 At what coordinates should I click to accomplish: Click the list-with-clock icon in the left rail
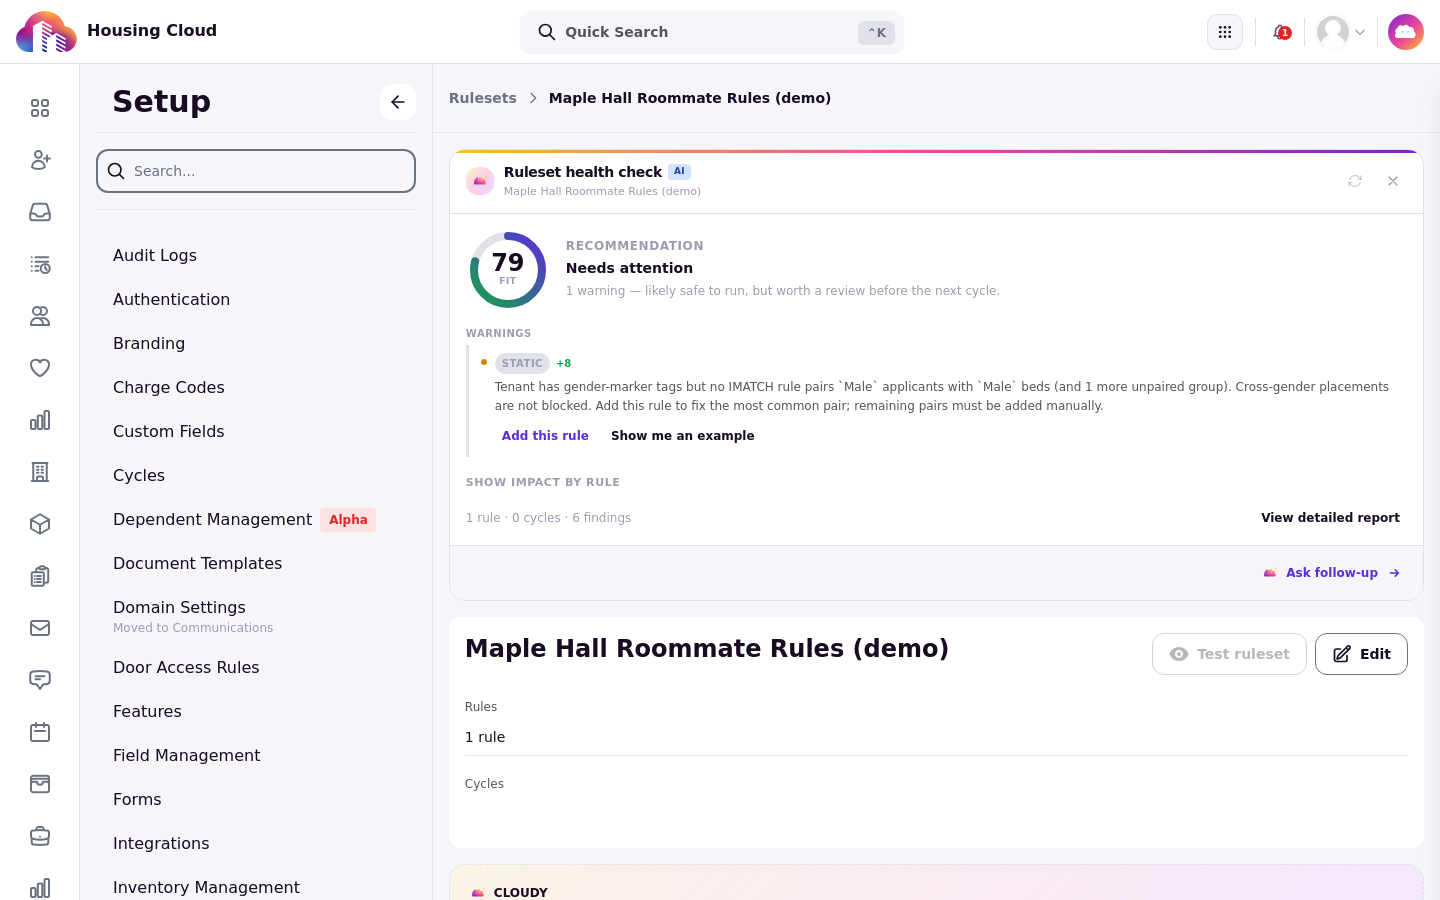click(x=40, y=264)
